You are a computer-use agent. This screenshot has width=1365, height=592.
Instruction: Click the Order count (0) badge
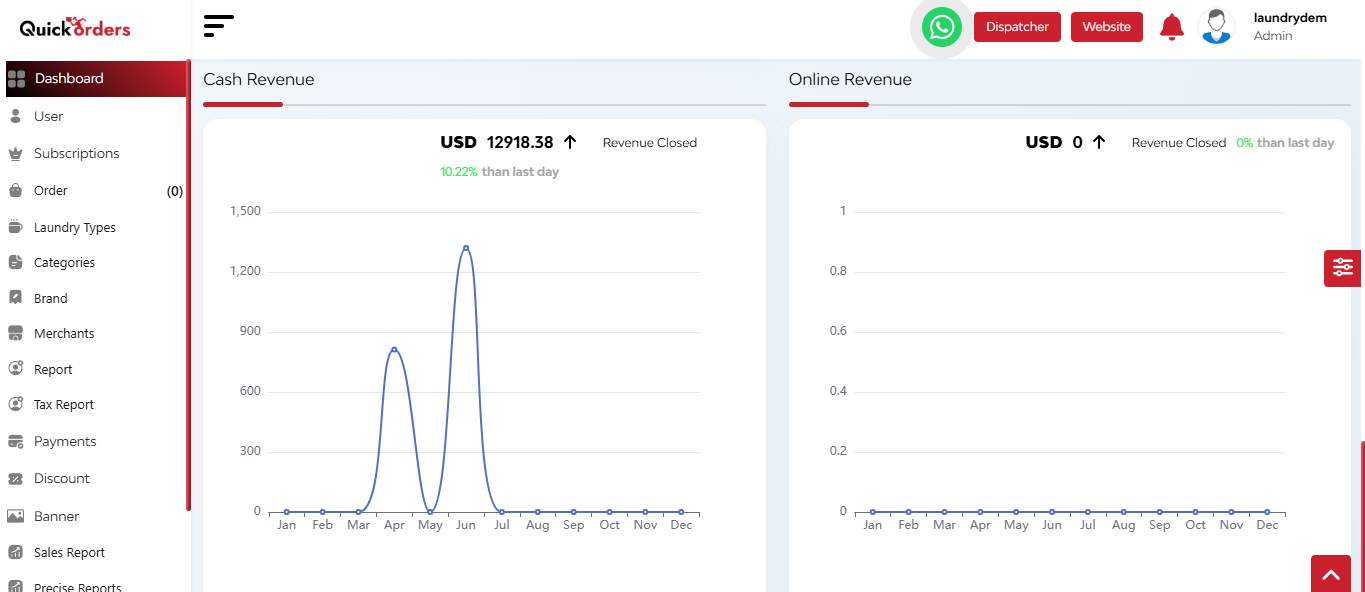[175, 191]
